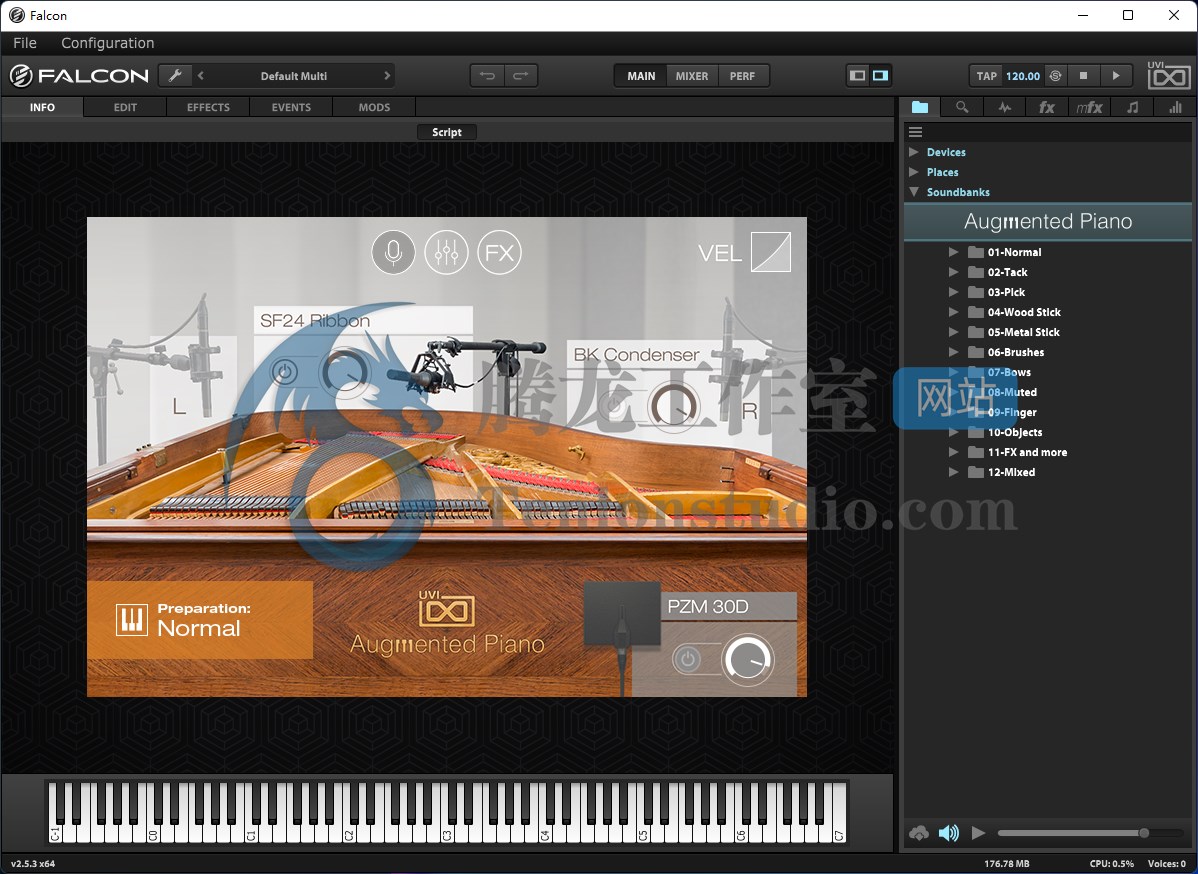Open the search magnifier browser tab
1198x874 pixels.
pos(962,107)
